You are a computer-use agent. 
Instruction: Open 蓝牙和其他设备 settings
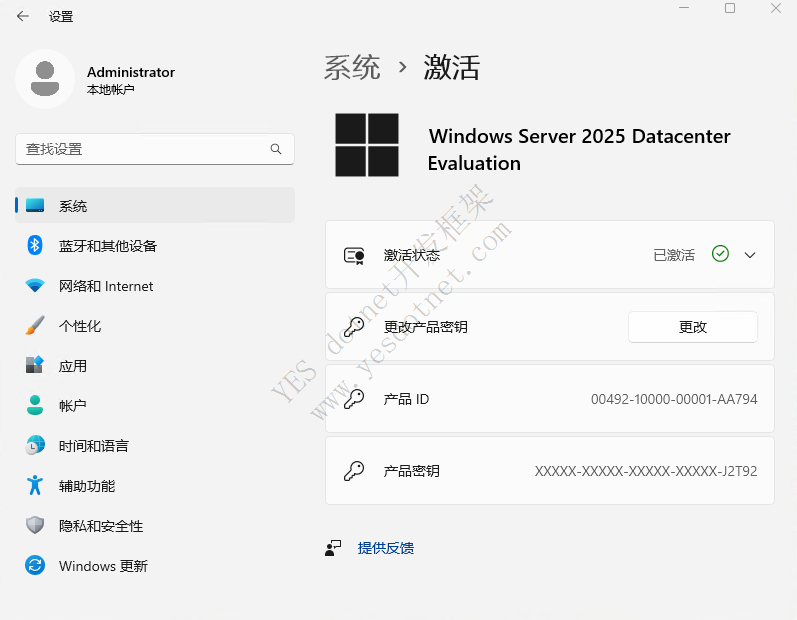pos(155,245)
